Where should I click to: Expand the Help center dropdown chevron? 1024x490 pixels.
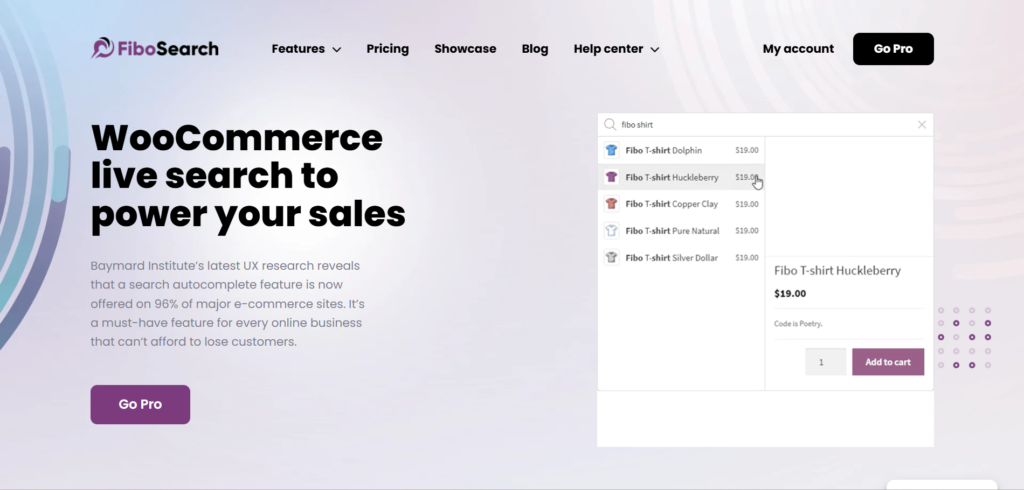click(x=655, y=50)
